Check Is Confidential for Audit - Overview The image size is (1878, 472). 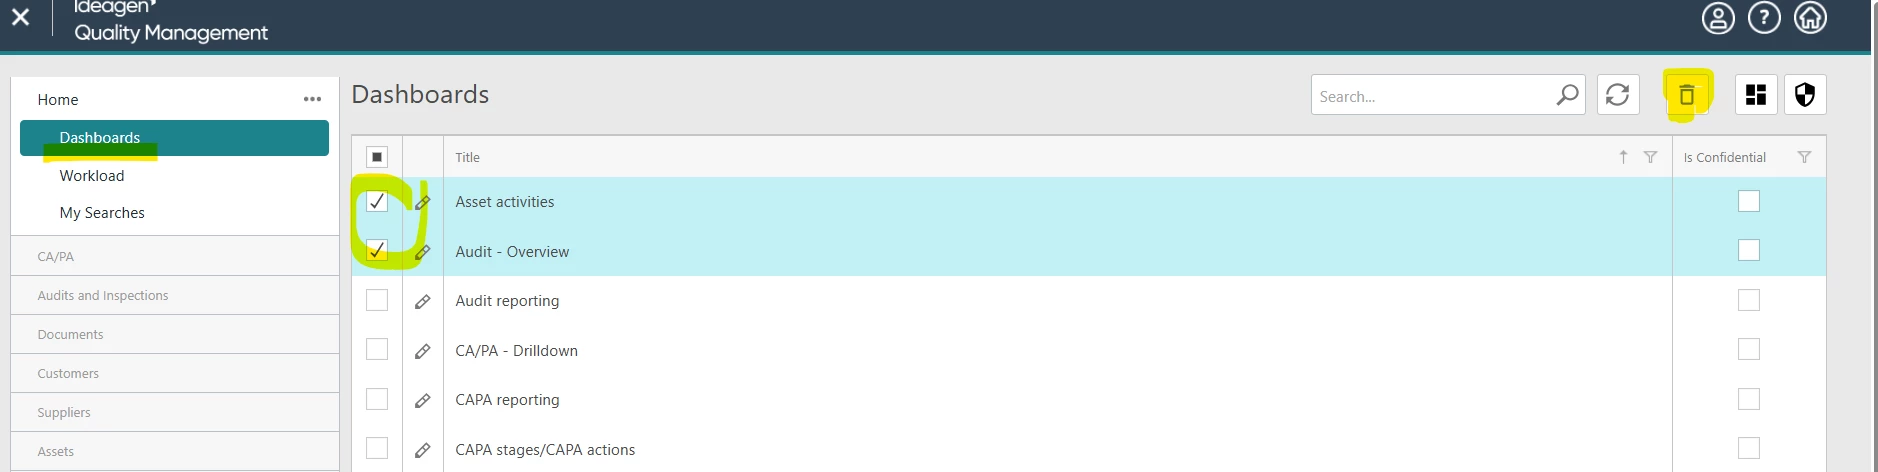[x=1749, y=250]
